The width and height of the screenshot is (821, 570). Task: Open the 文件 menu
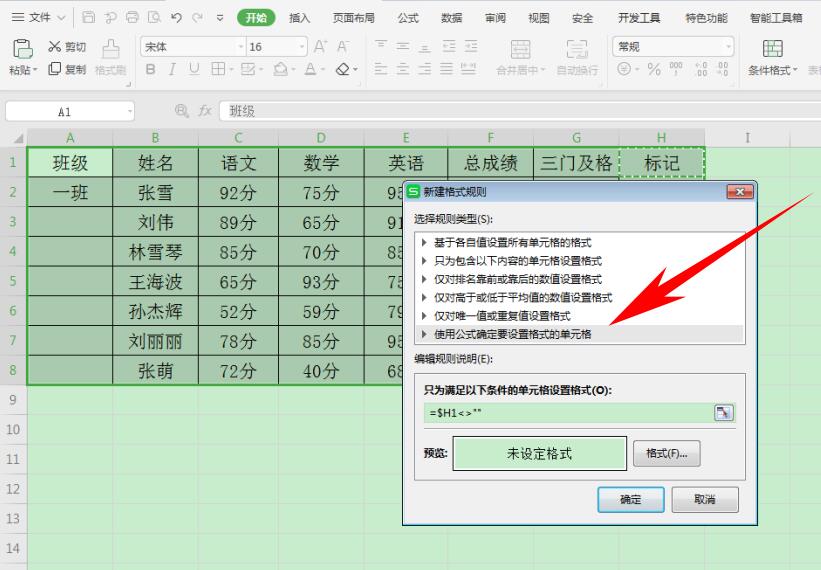38,18
